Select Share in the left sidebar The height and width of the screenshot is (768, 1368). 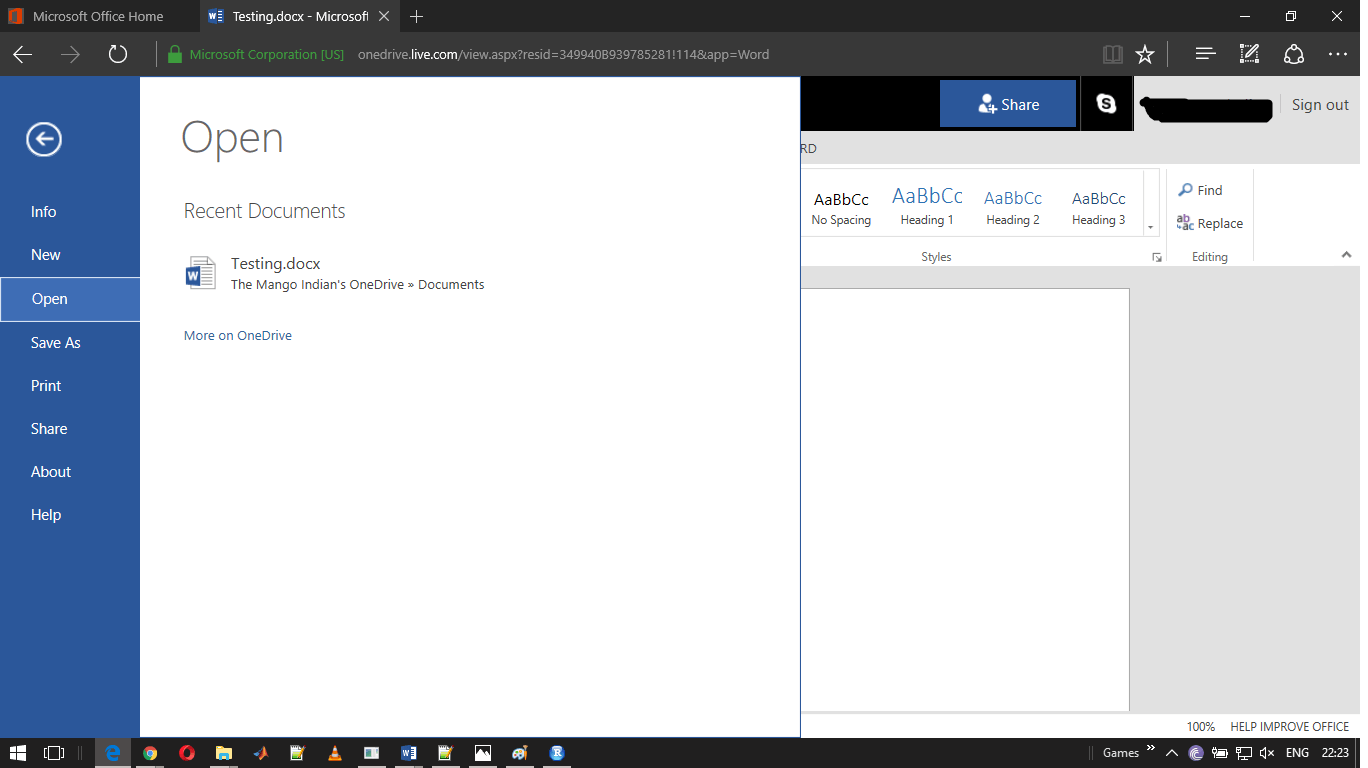coord(49,429)
